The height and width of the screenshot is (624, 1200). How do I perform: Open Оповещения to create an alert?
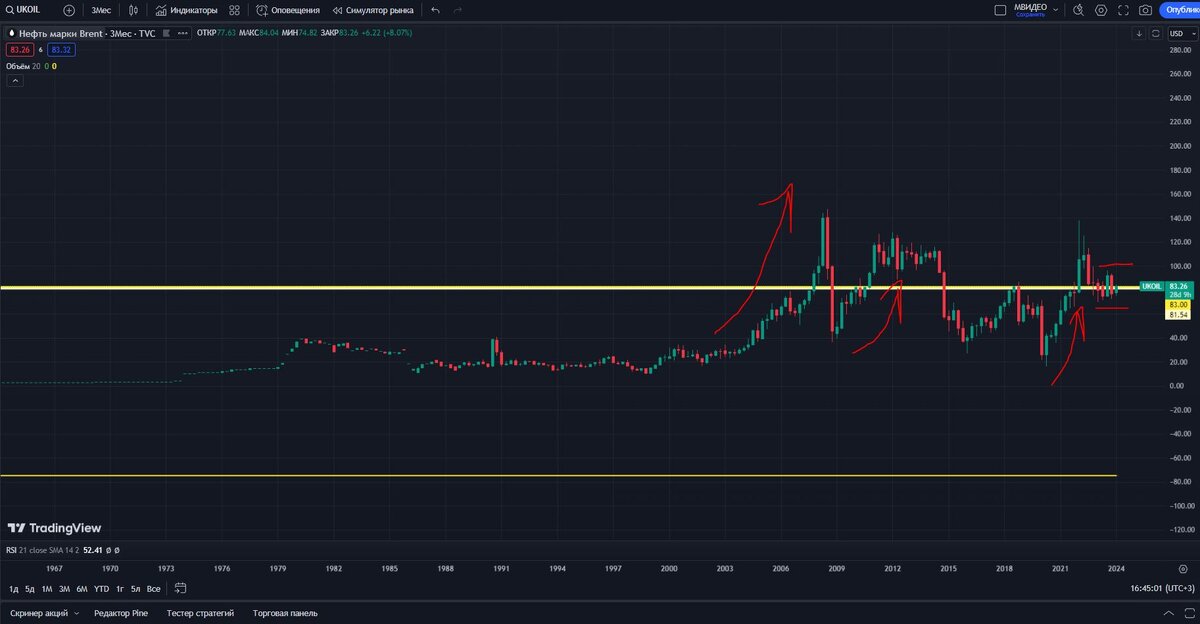click(x=290, y=10)
